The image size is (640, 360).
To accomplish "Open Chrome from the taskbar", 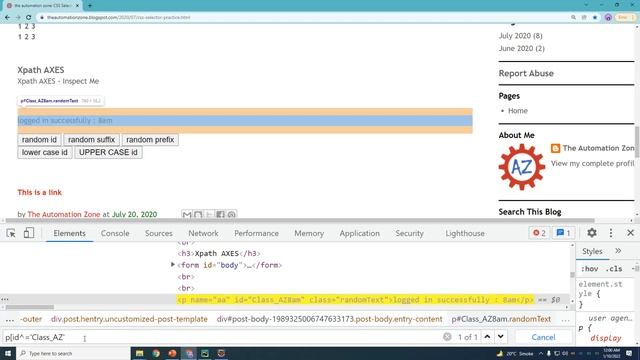I will coord(156,353).
